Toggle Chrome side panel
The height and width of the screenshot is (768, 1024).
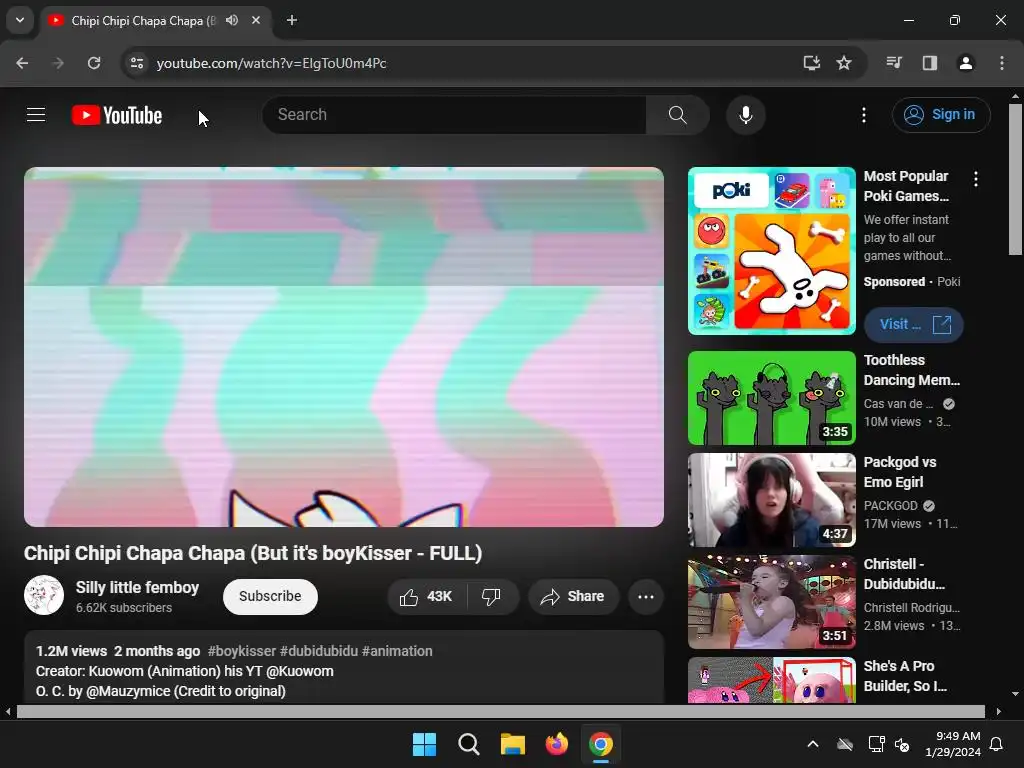coord(929,63)
